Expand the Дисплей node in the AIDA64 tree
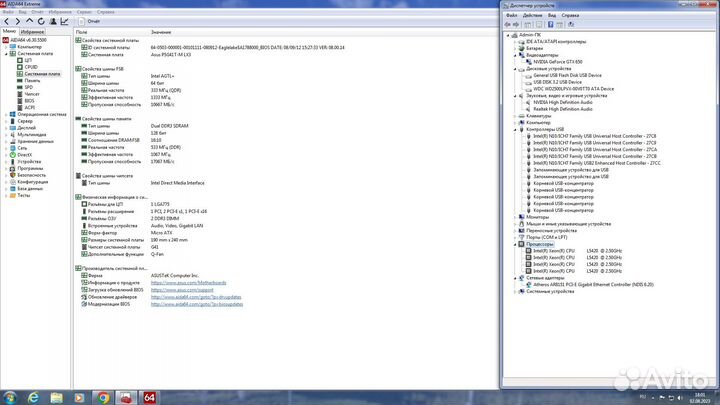This screenshot has height=405, width=720. pos(6,128)
